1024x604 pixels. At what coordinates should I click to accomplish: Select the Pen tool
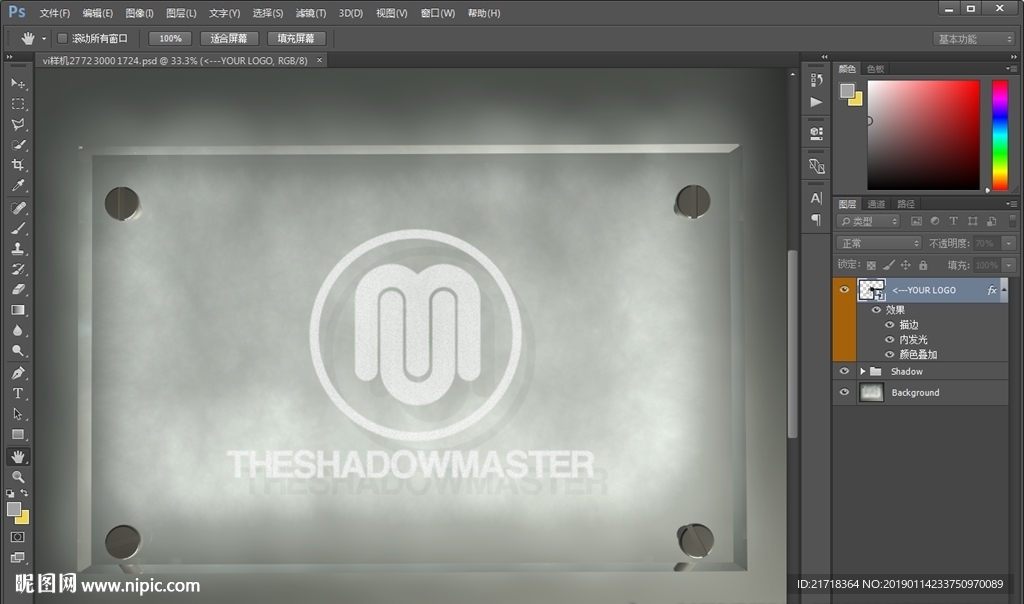coord(18,373)
